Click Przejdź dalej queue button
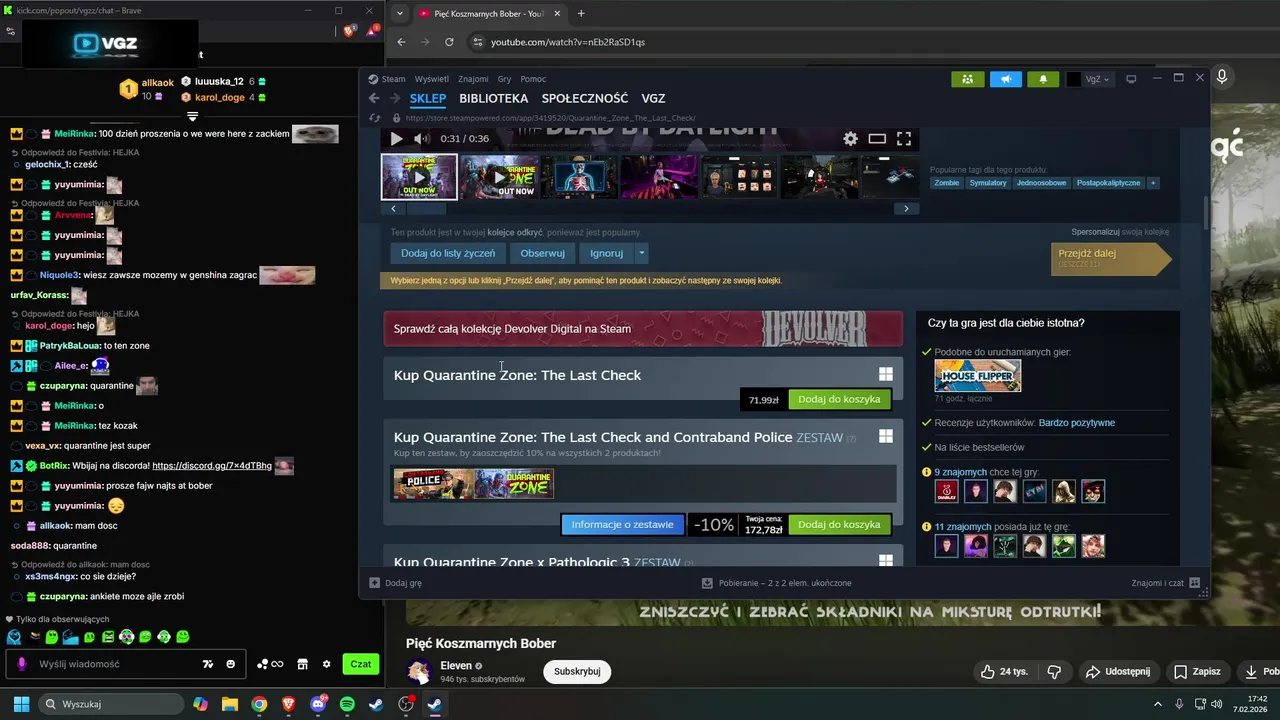Viewport: 1280px width, 720px height. tap(1110, 258)
